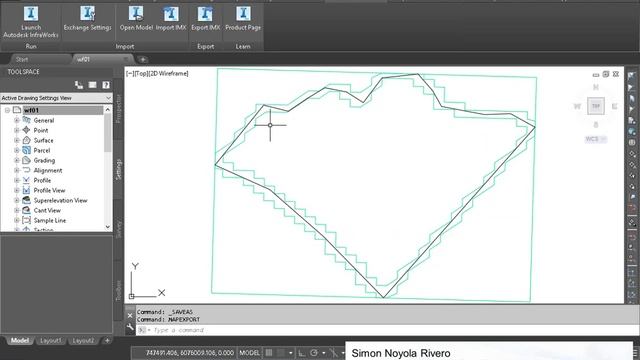Expand the Point settings node
This screenshot has width=640, height=360.
[17, 130]
